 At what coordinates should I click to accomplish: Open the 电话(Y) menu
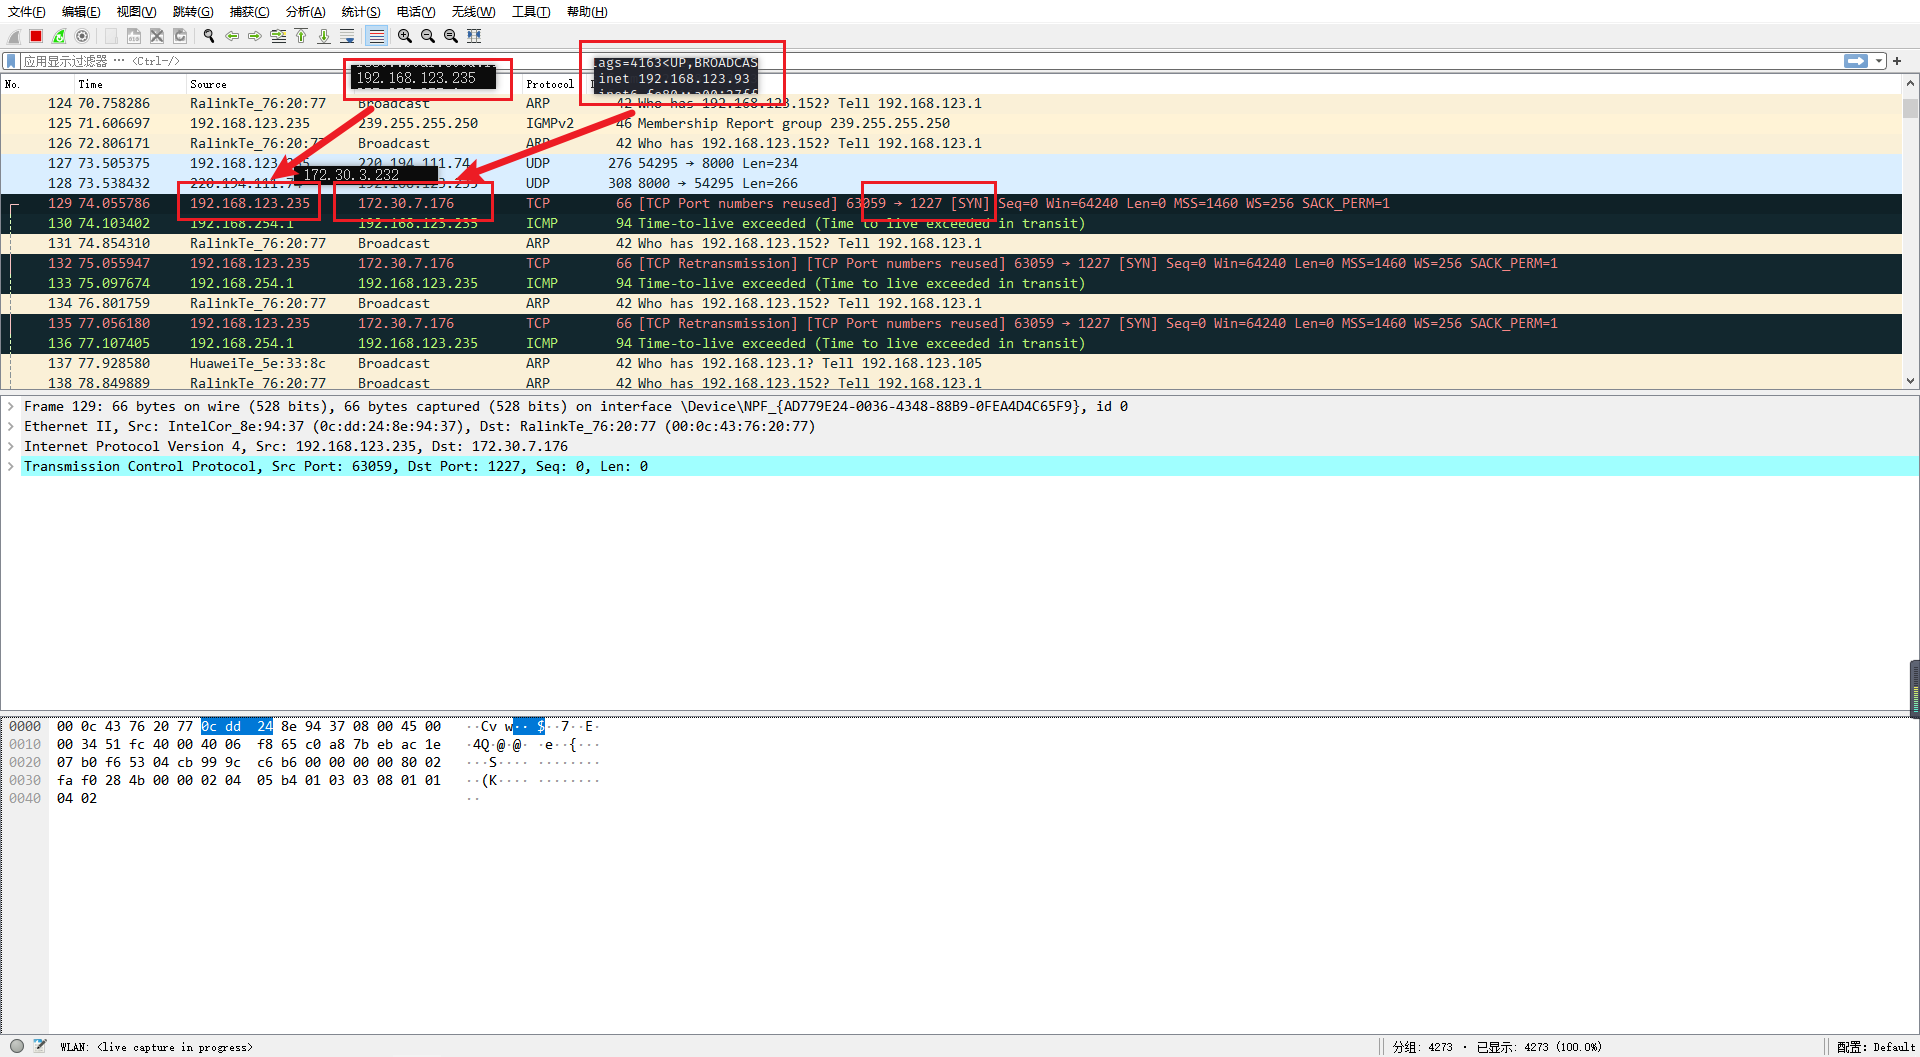tap(416, 12)
